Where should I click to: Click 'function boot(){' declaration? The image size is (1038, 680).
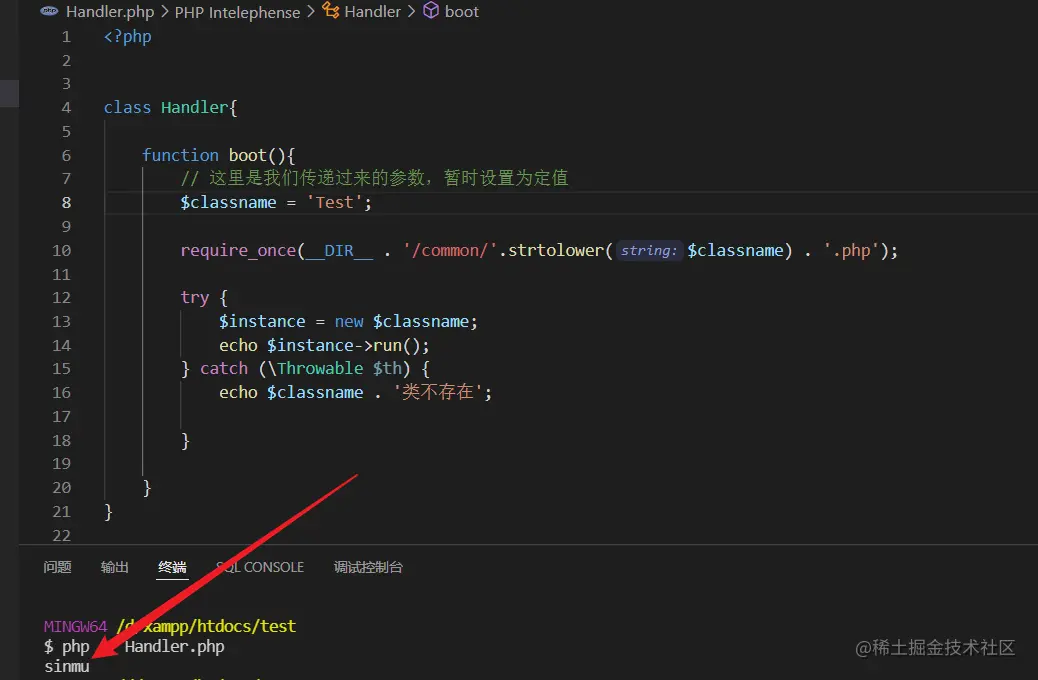(x=218, y=156)
